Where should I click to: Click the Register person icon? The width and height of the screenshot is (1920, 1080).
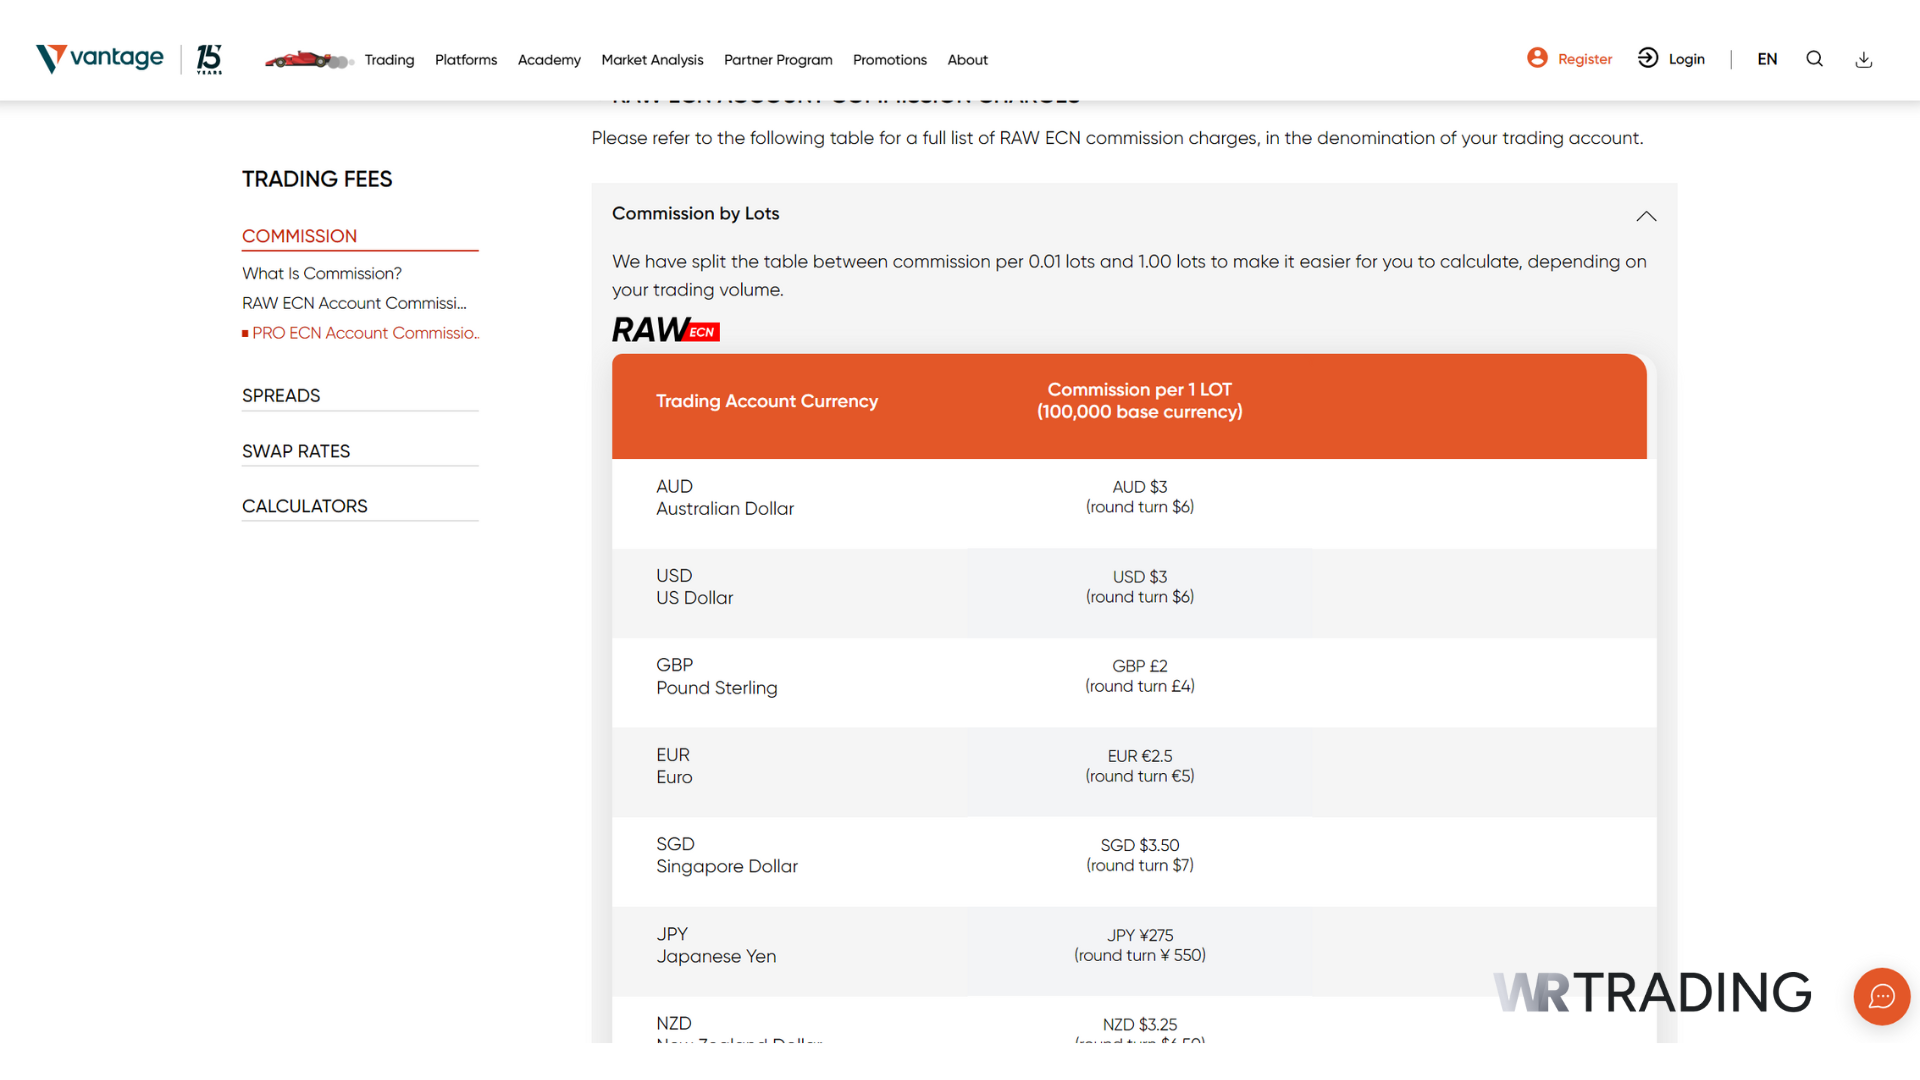[1537, 58]
